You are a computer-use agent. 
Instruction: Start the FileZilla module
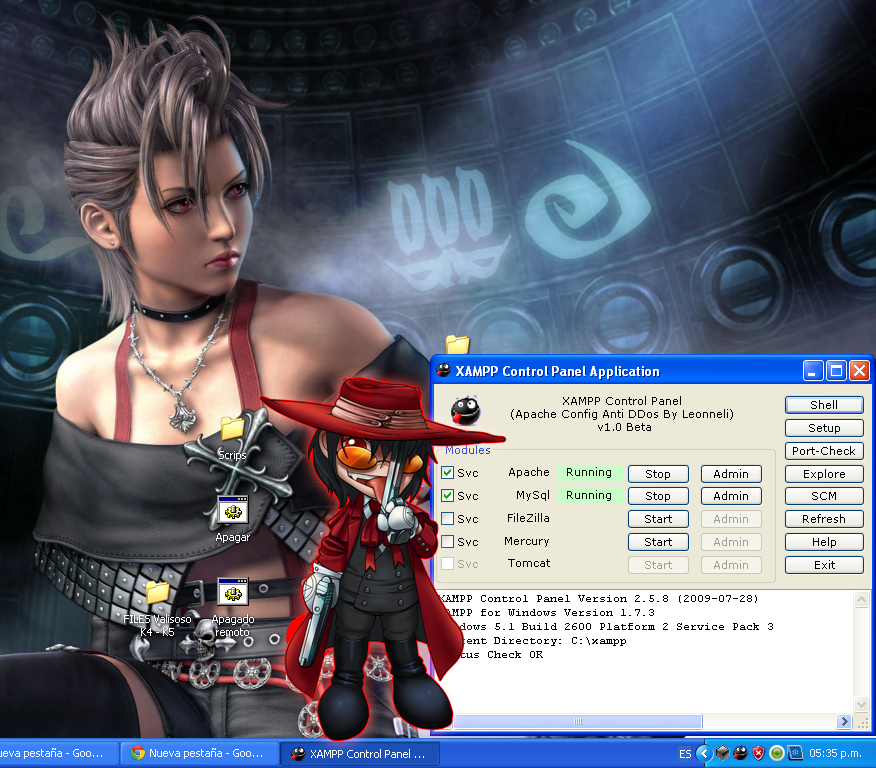[657, 519]
